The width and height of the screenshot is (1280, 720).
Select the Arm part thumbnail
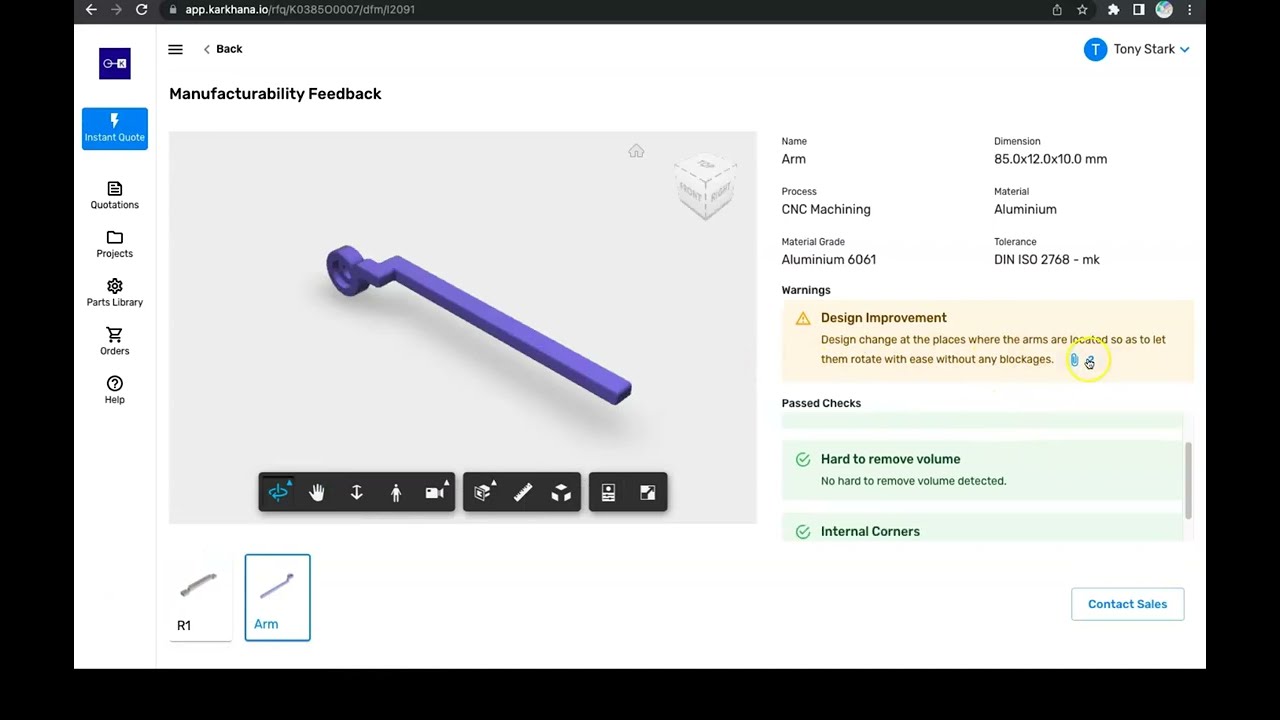pos(277,598)
